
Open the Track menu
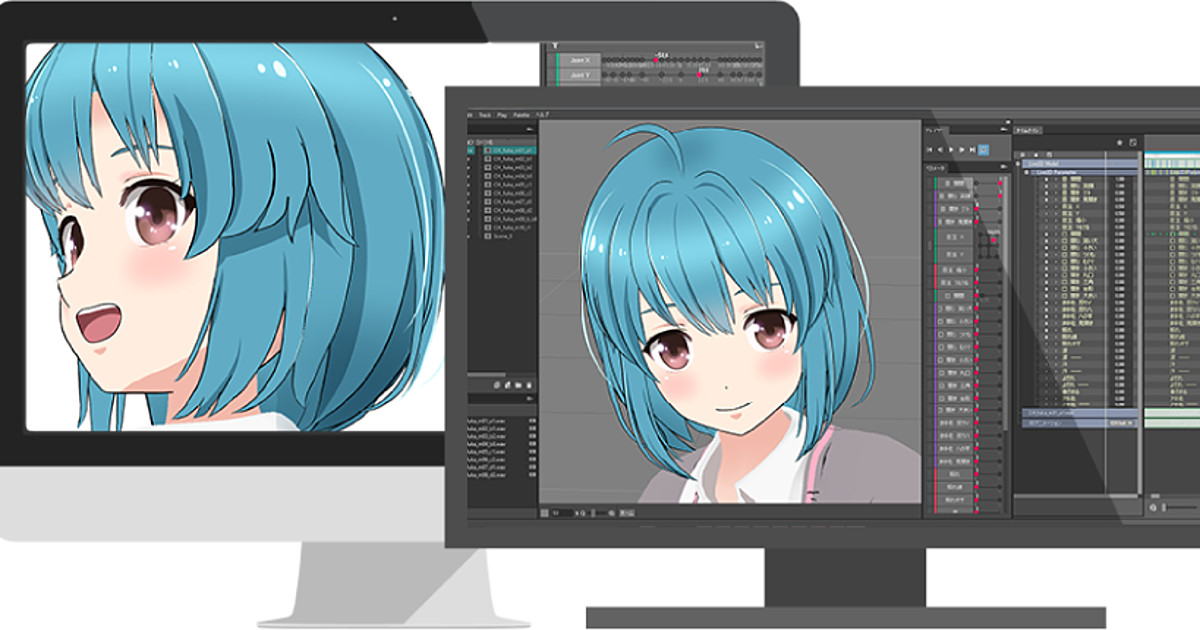pos(485,115)
